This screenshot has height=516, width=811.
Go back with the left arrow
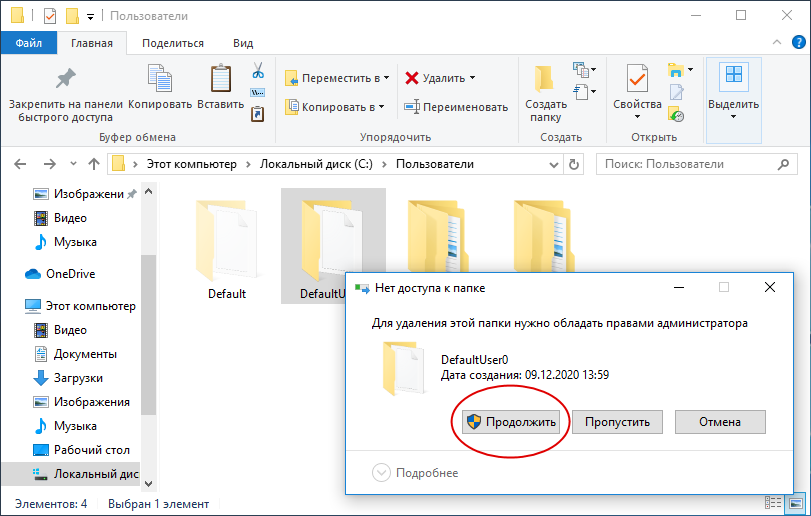point(20,164)
